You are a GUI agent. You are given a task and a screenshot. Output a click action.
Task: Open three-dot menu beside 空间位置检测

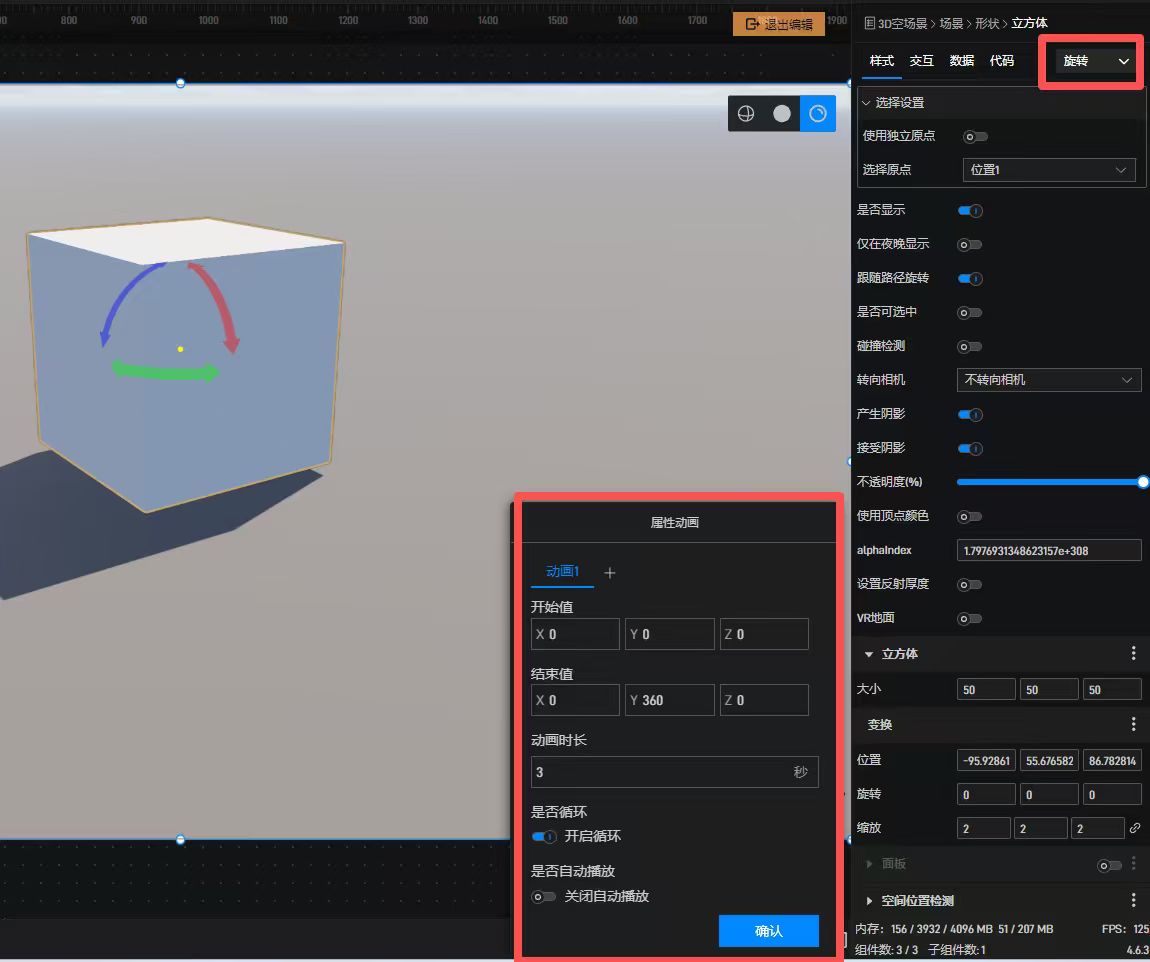click(1133, 900)
